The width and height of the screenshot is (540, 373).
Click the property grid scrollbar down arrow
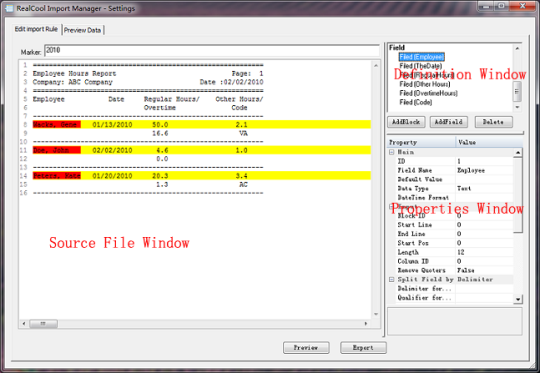click(518, 299)
